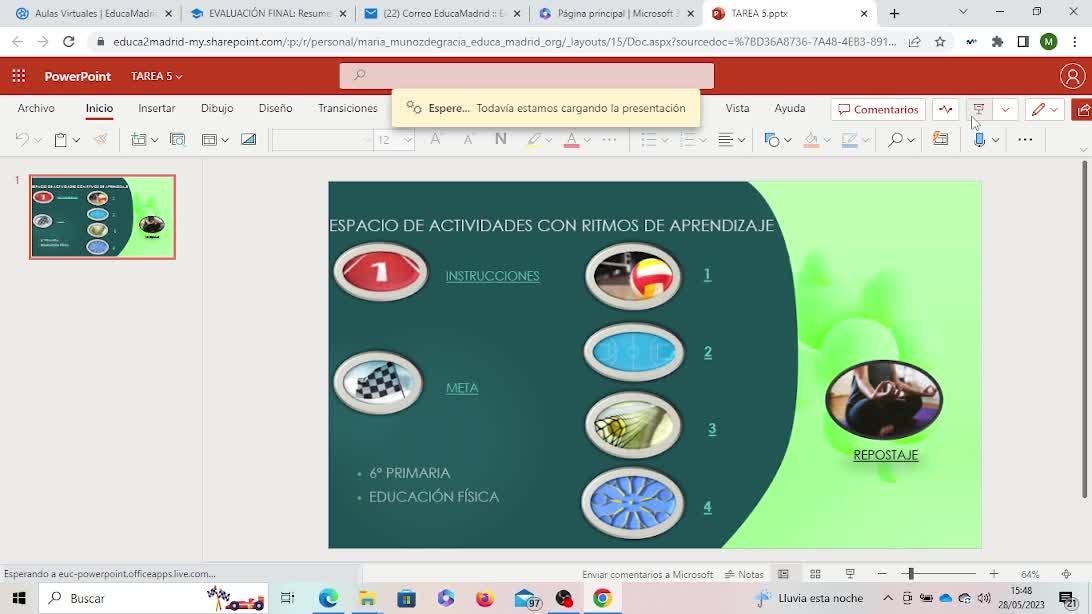
Task: Open the account profile icon
Action: point(1072,76)
